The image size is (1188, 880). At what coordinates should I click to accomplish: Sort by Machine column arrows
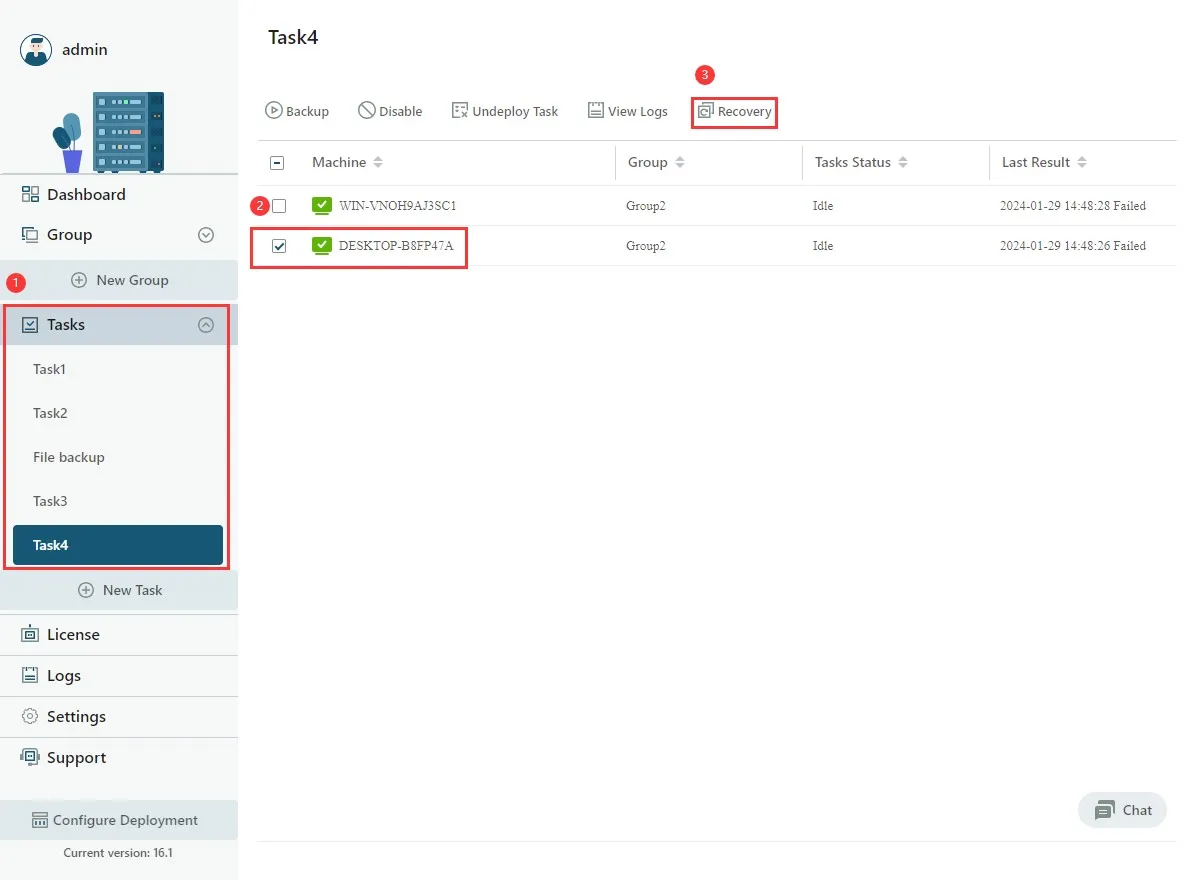pyautogui.click(x=378, y=163)
